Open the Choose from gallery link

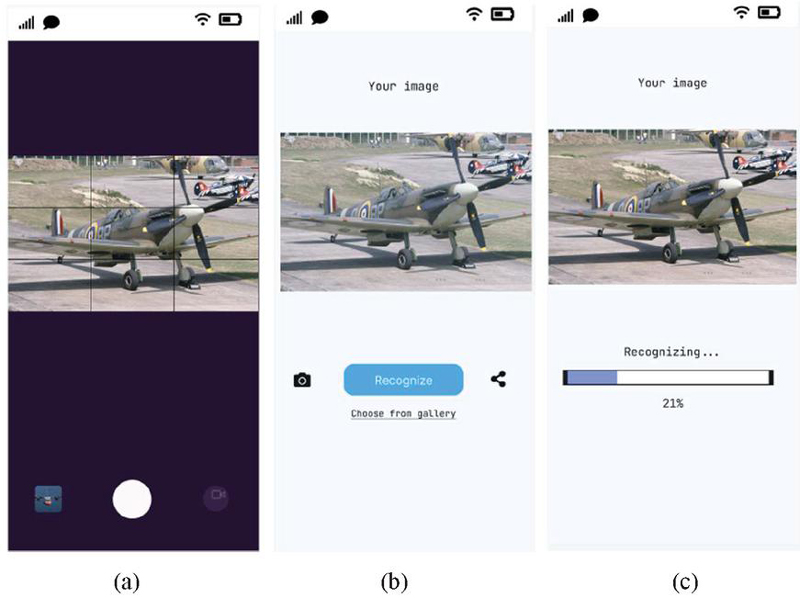tap(403, 413)
